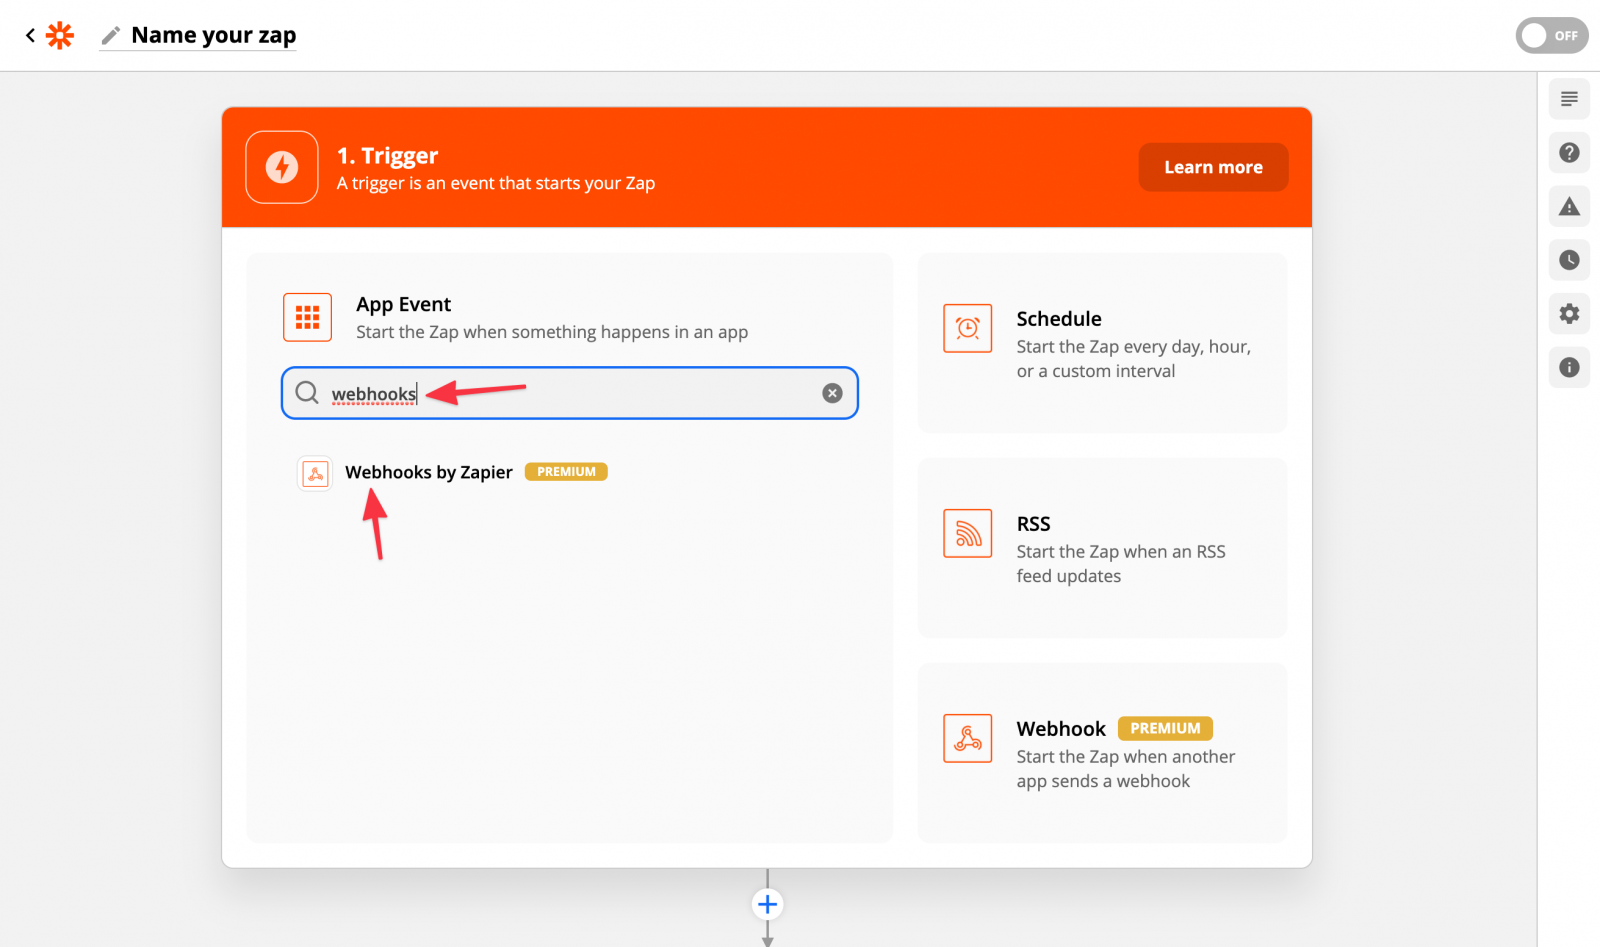Image resolution: width=1600 pixels, height=947 pixels.
Task: View Zap issues warning icon
Action: click(1569, 206)
